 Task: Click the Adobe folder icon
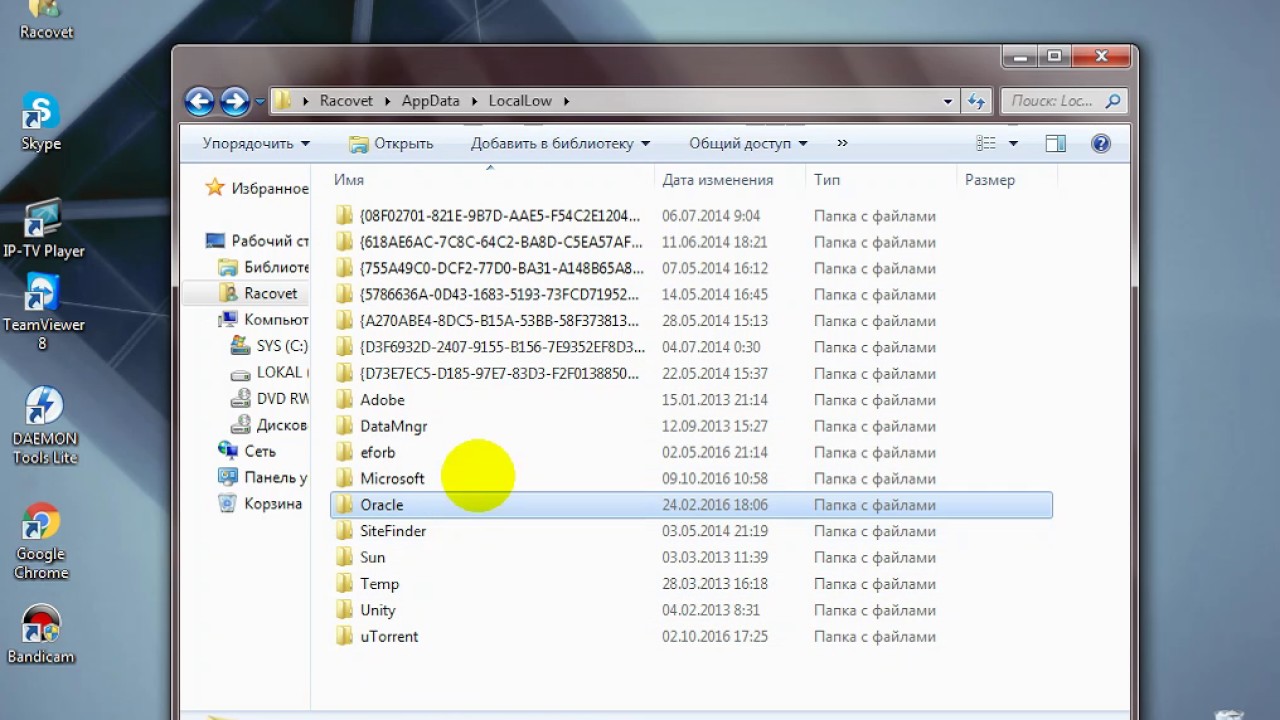tap(344, 400)
